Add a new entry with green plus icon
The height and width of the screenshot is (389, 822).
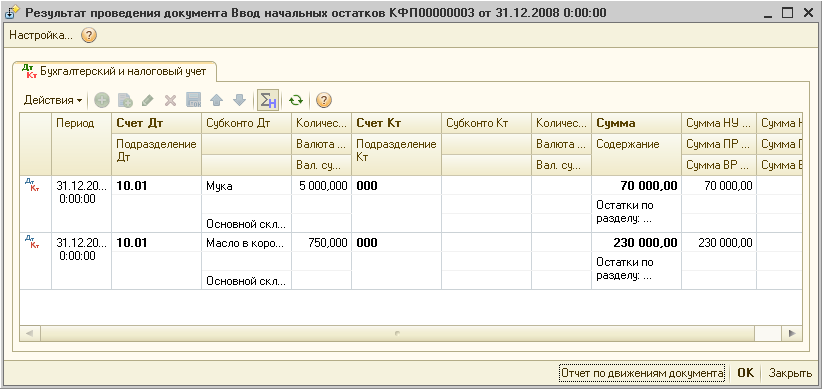[102, 100]
